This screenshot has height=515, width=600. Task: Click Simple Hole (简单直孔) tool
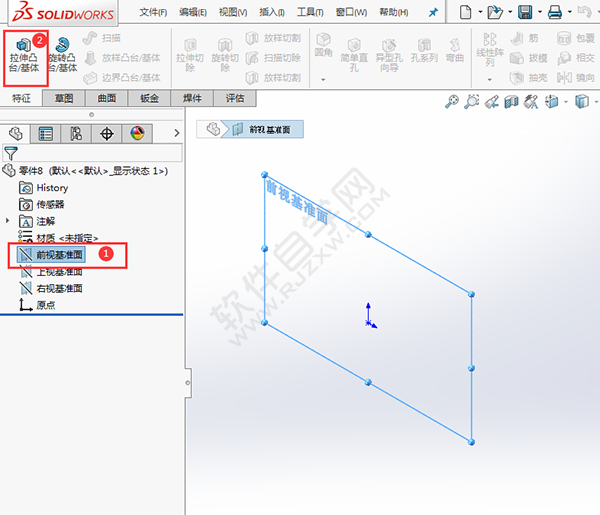coord(354,55)
